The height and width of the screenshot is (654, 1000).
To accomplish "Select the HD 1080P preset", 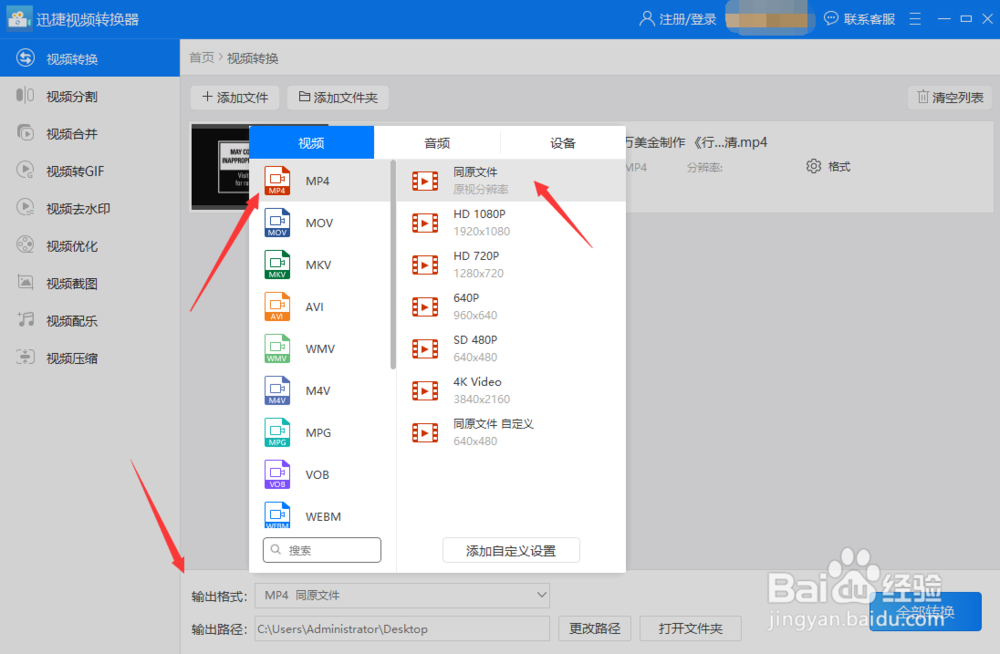I will (x=478, y=222).
